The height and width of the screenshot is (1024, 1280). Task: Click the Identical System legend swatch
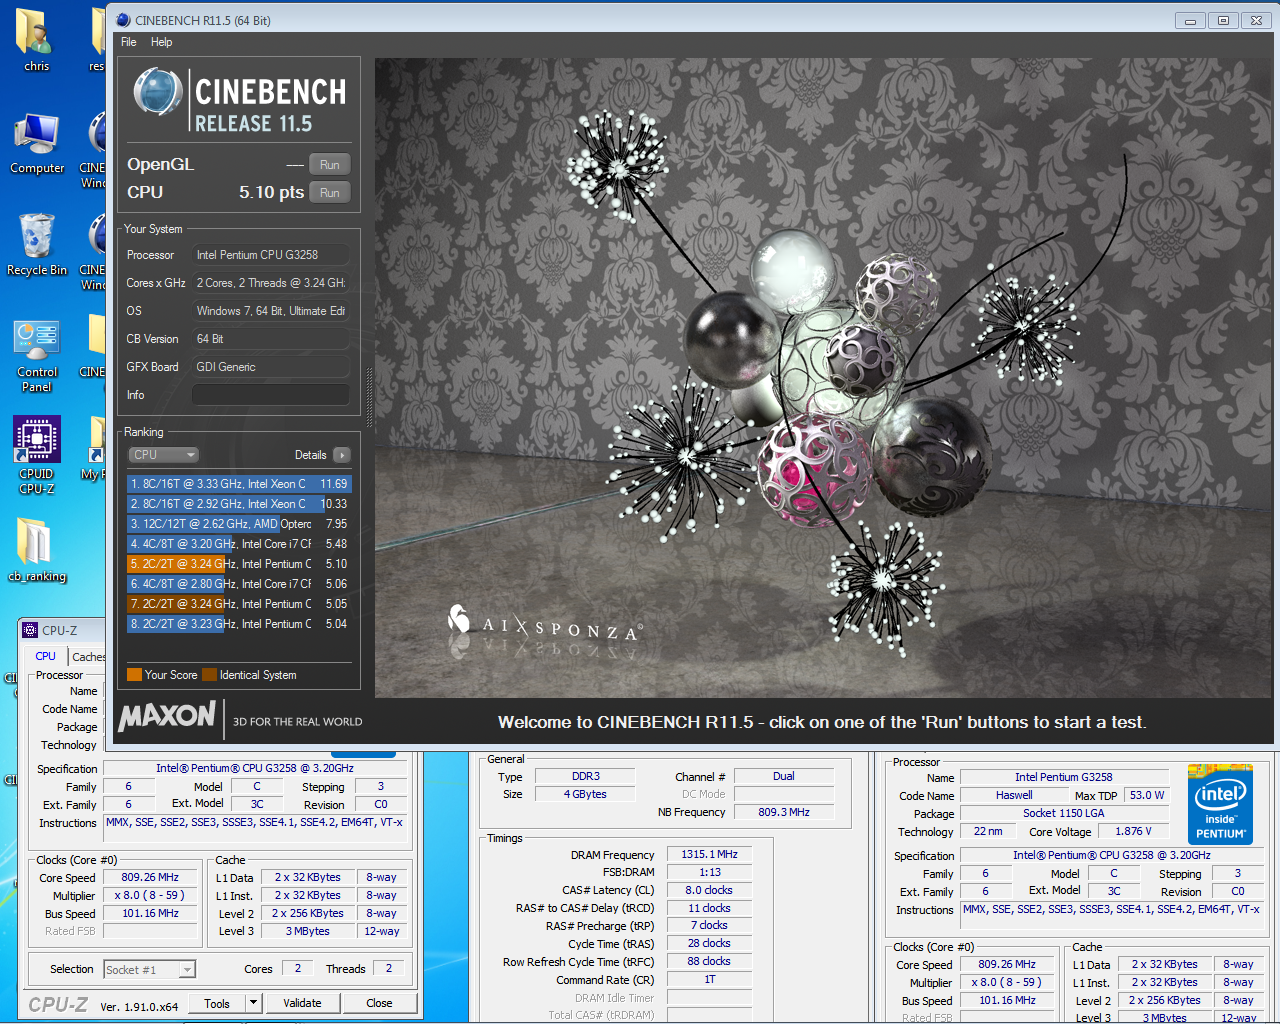209,675
